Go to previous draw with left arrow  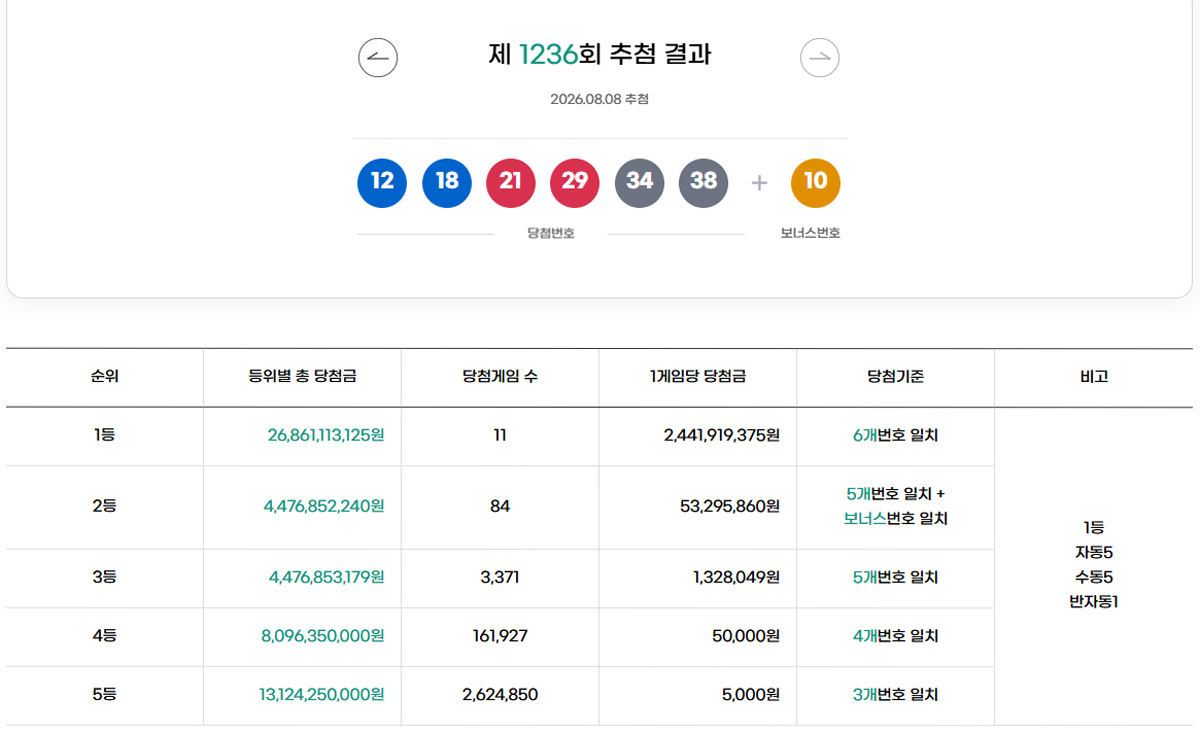click(x=378, y=57)
